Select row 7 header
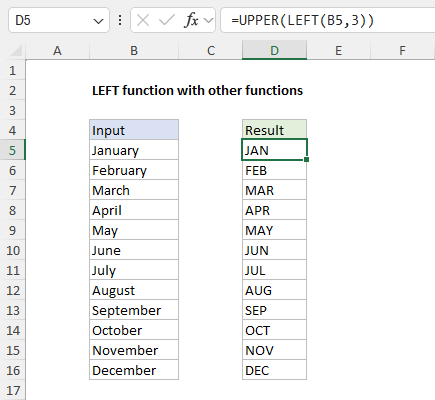Viewport: 435px width, 400px height. point(13,190)
